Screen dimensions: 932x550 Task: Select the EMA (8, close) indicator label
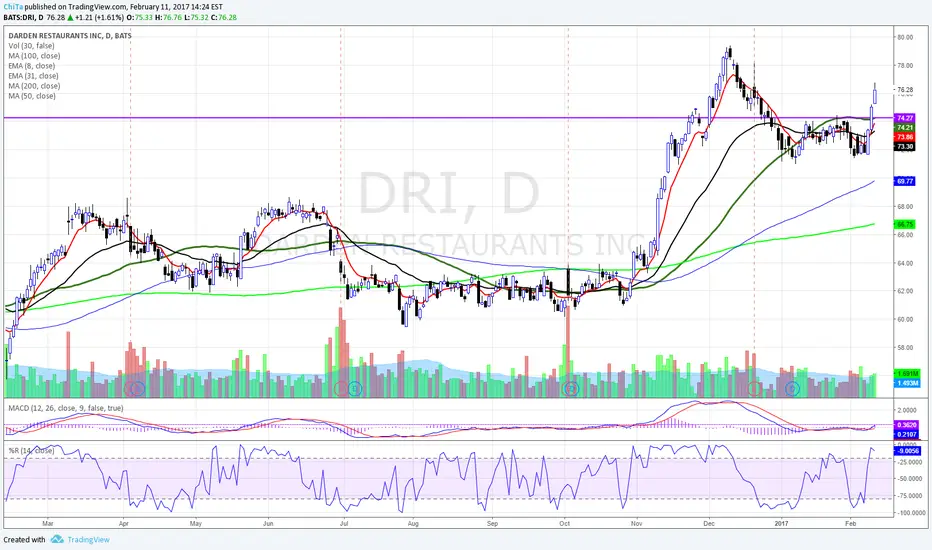(x=32, y=66)
